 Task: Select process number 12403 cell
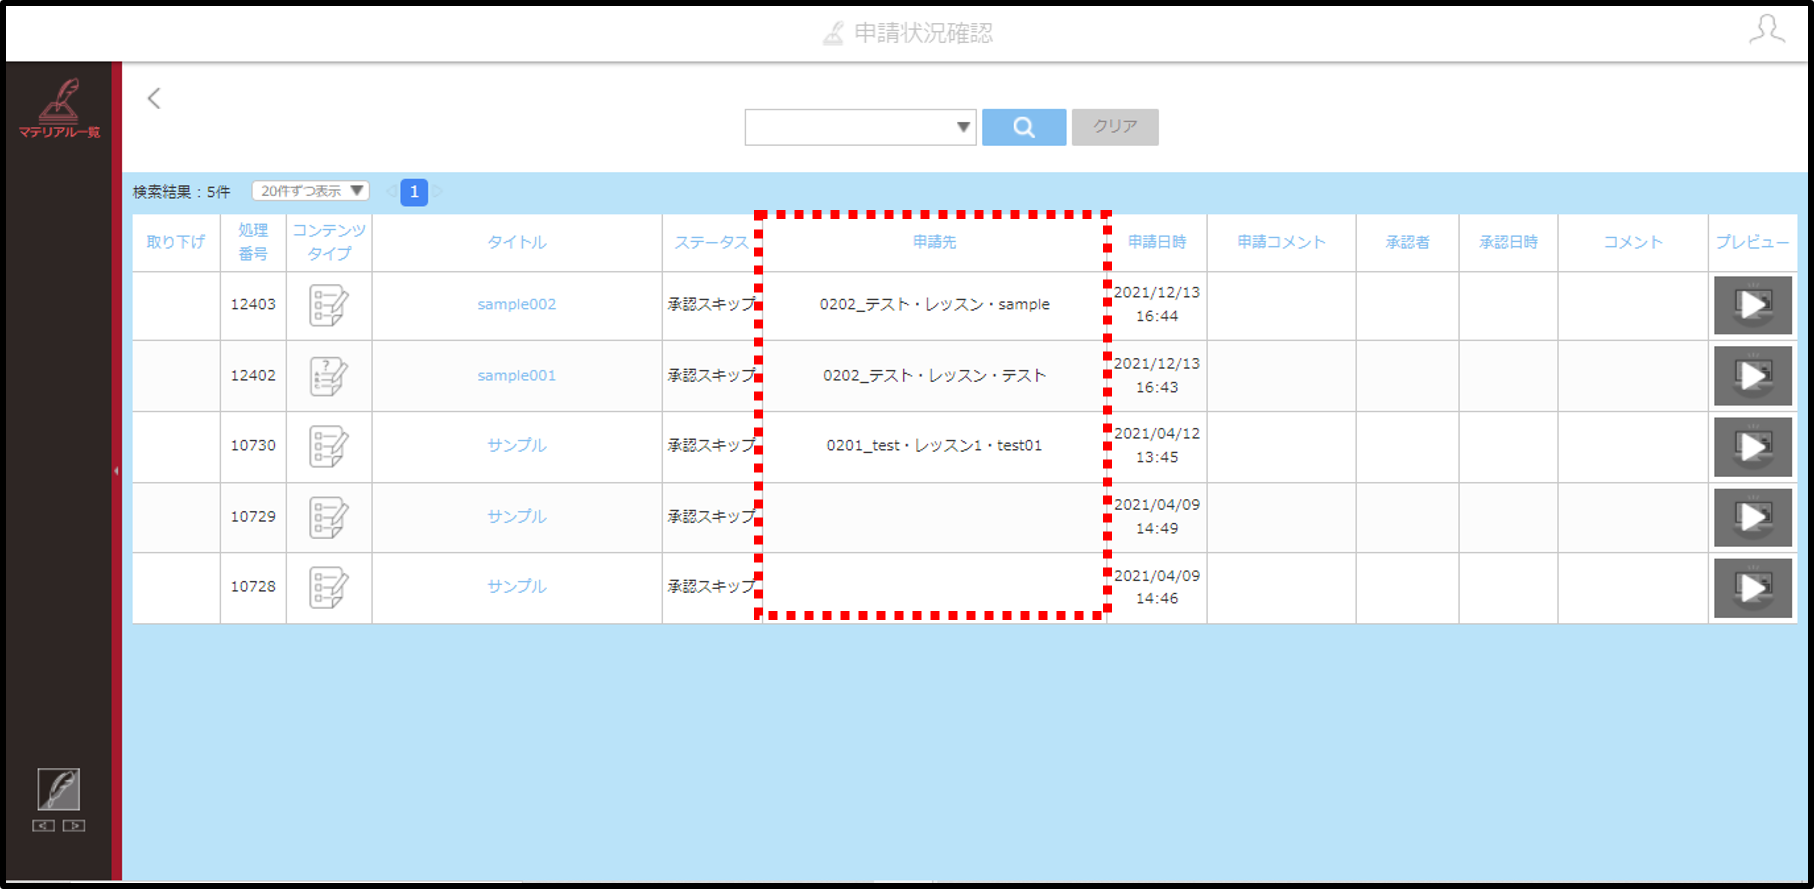tap(253, 304)
